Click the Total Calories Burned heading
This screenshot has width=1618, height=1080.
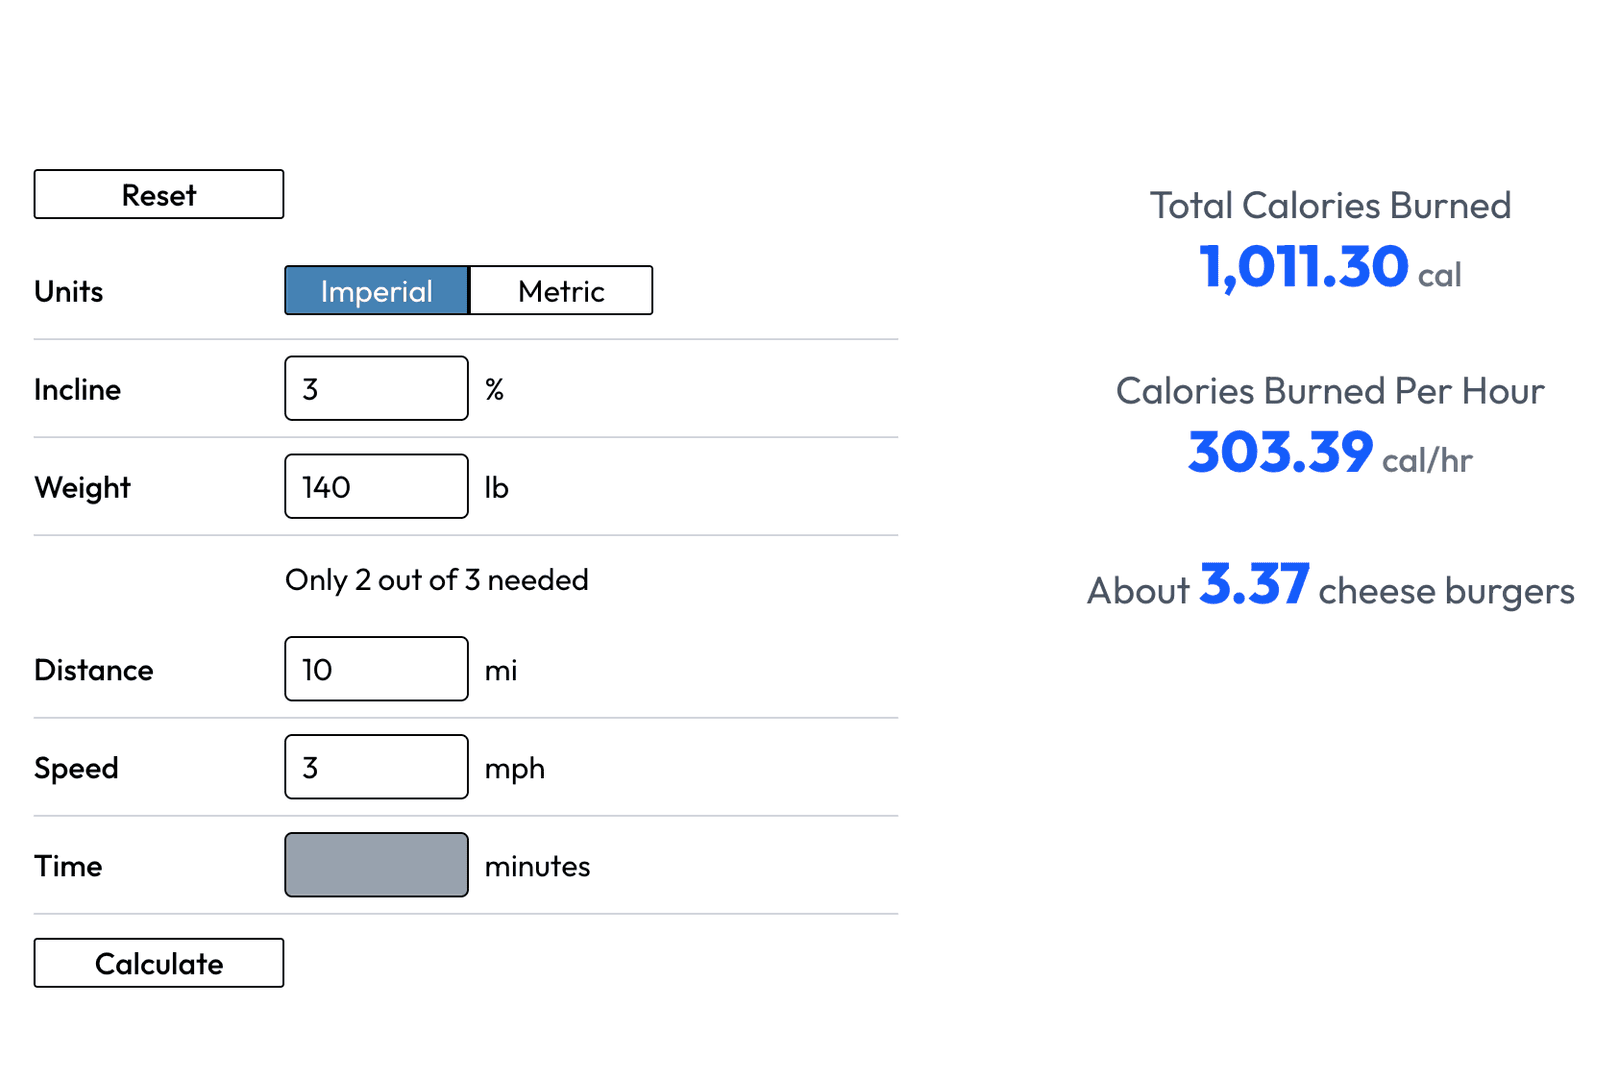point(1330,205)
